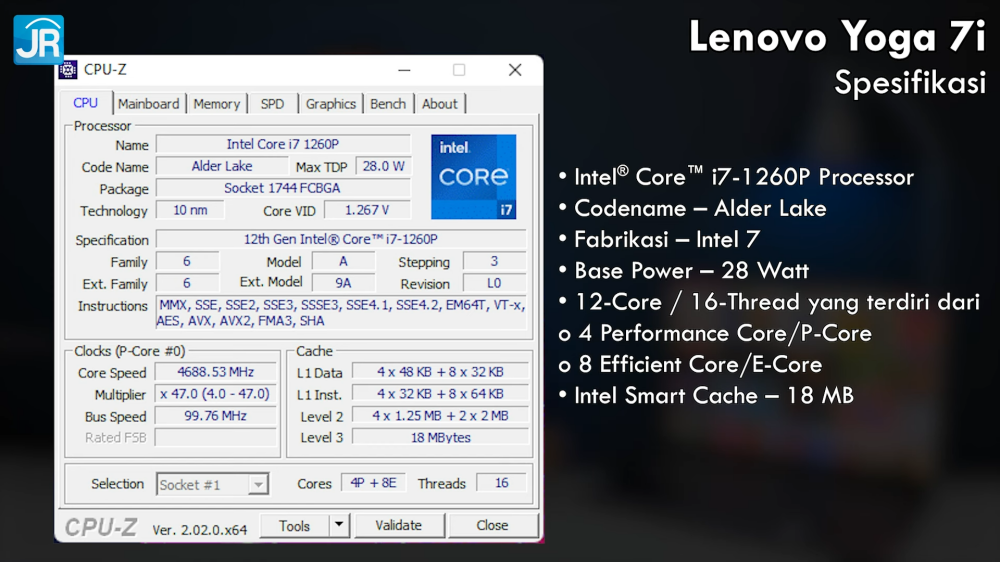Click the Ext. Model value '9A'
Image resolution: width=1000 pixels, height=562 pixels.
tap(343, 283)
